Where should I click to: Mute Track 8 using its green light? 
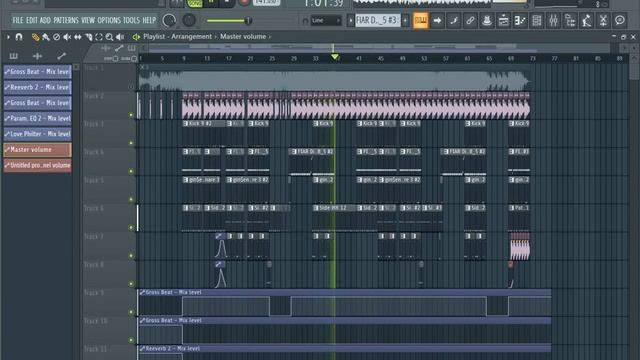(131, 284)
